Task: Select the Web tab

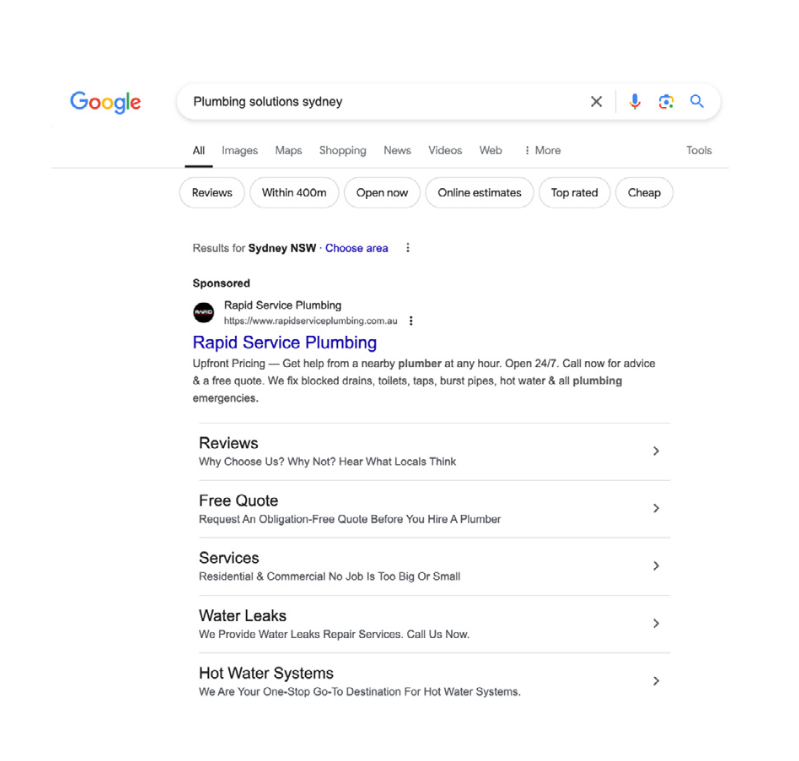Action: point(490,150)
